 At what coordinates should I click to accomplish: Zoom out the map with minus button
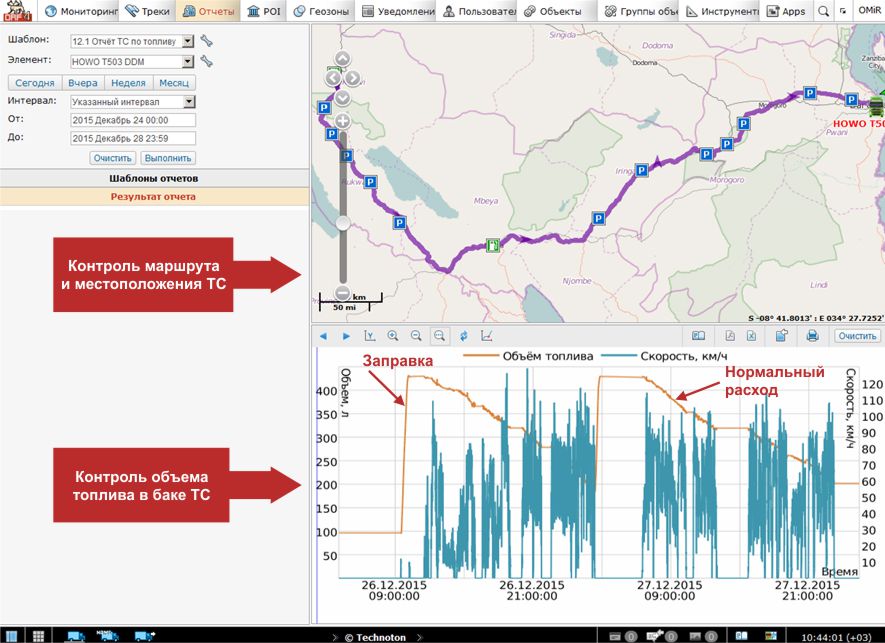coord(343,293)
